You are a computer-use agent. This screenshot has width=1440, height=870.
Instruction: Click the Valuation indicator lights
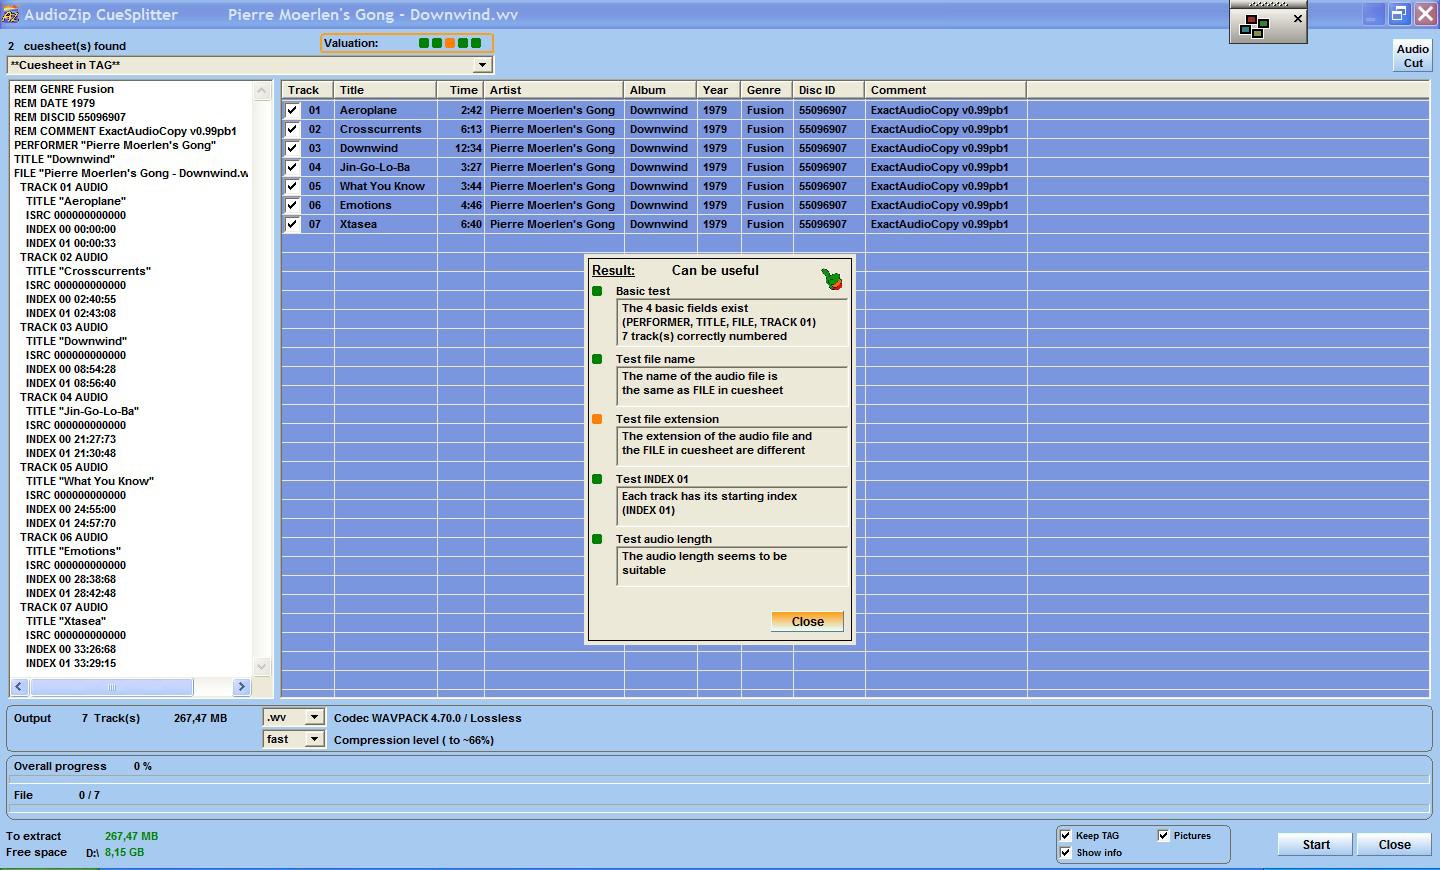[450, 43]
